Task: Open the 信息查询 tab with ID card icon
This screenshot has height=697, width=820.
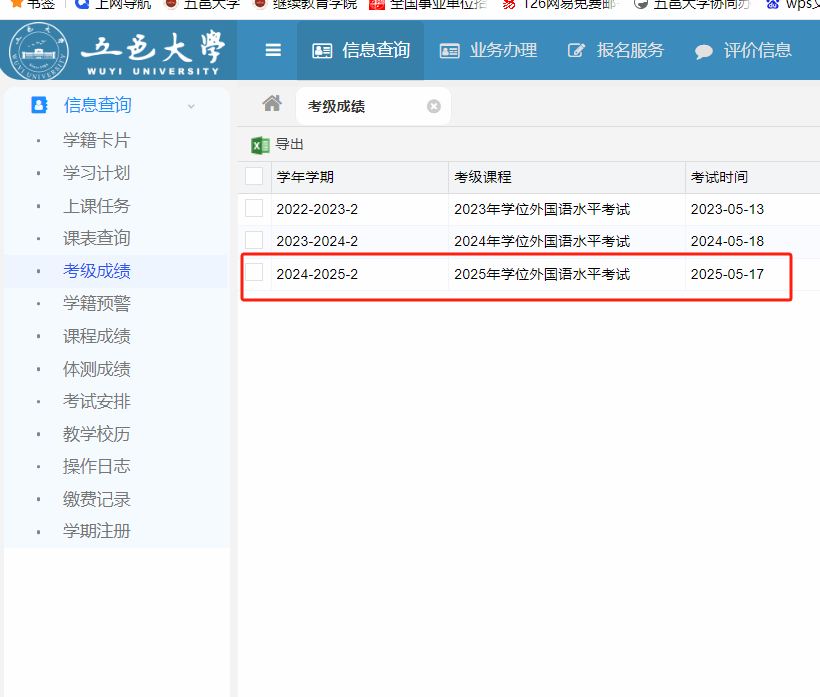Action: (324, 51)
